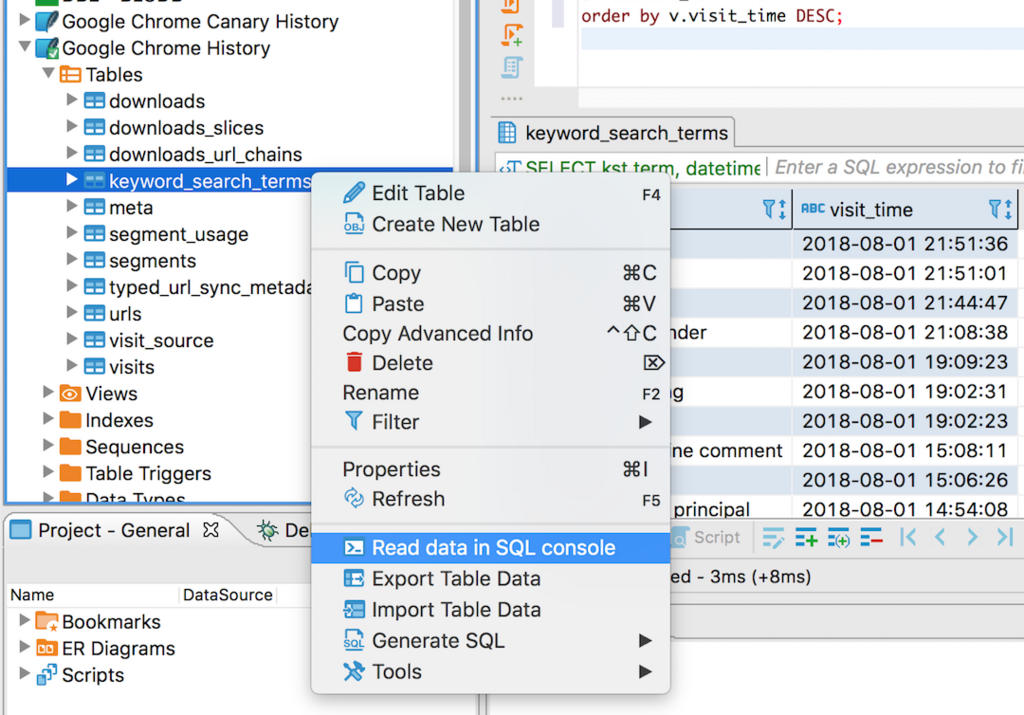Click the Scripts icon in Project panel
This screenshot has height=715, width=1024.
point(46,675)
